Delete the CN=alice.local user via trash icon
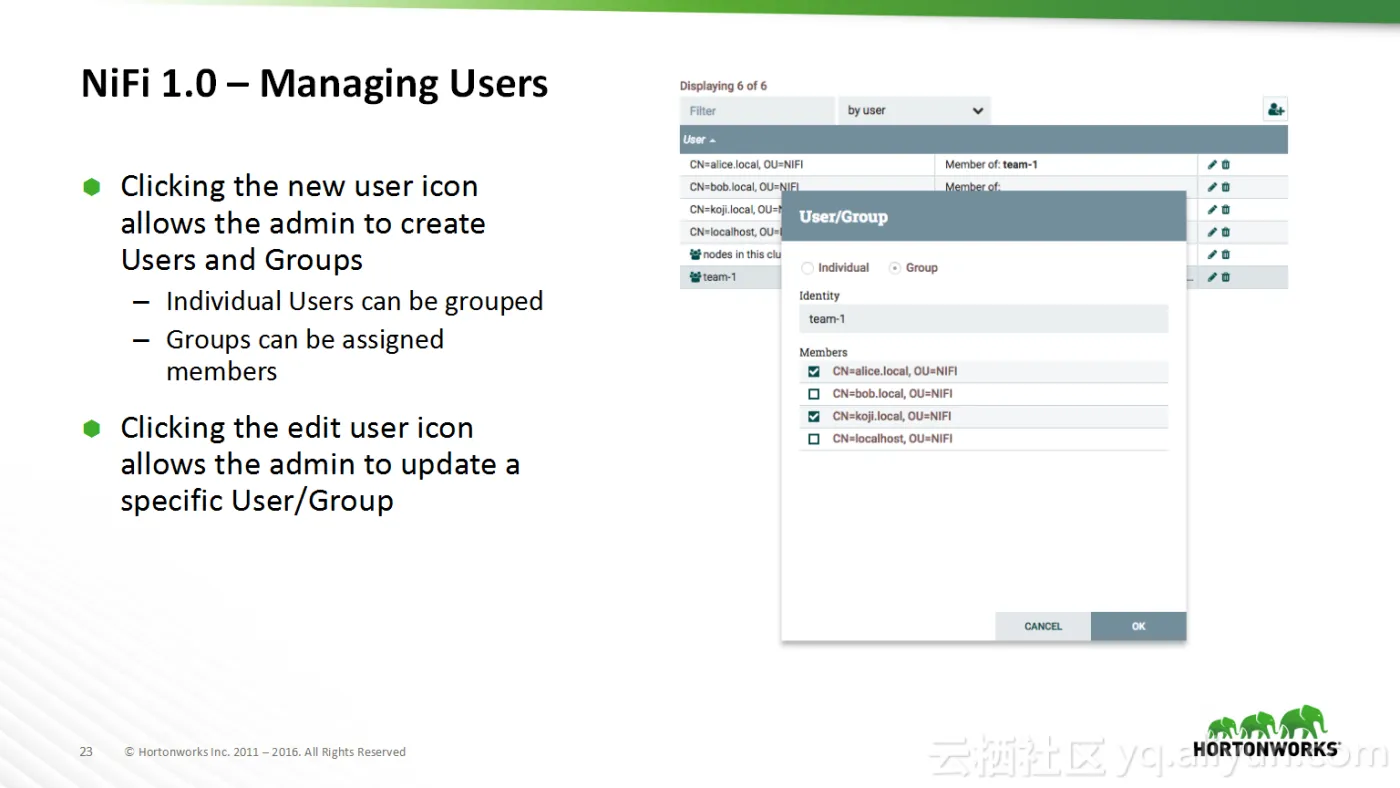Screen dimensions: 1400x788 tap(1226, 165)
